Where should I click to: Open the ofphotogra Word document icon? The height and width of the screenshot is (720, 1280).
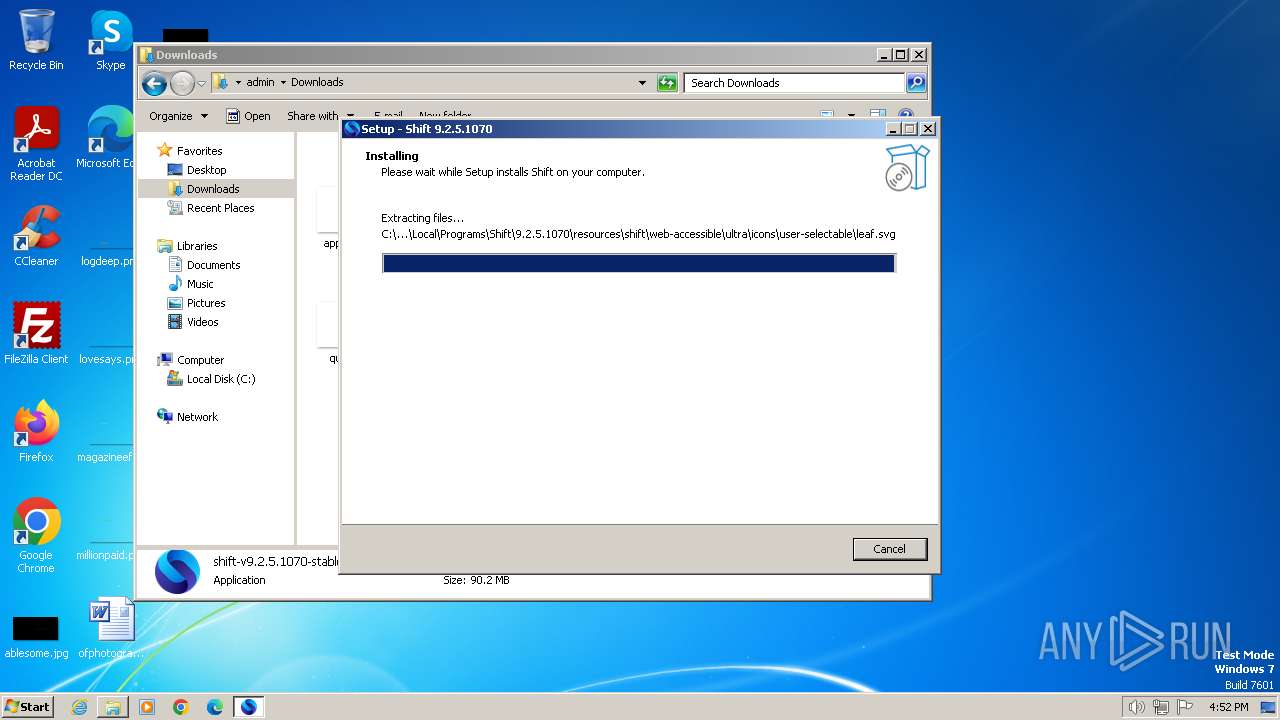[111, 628]
